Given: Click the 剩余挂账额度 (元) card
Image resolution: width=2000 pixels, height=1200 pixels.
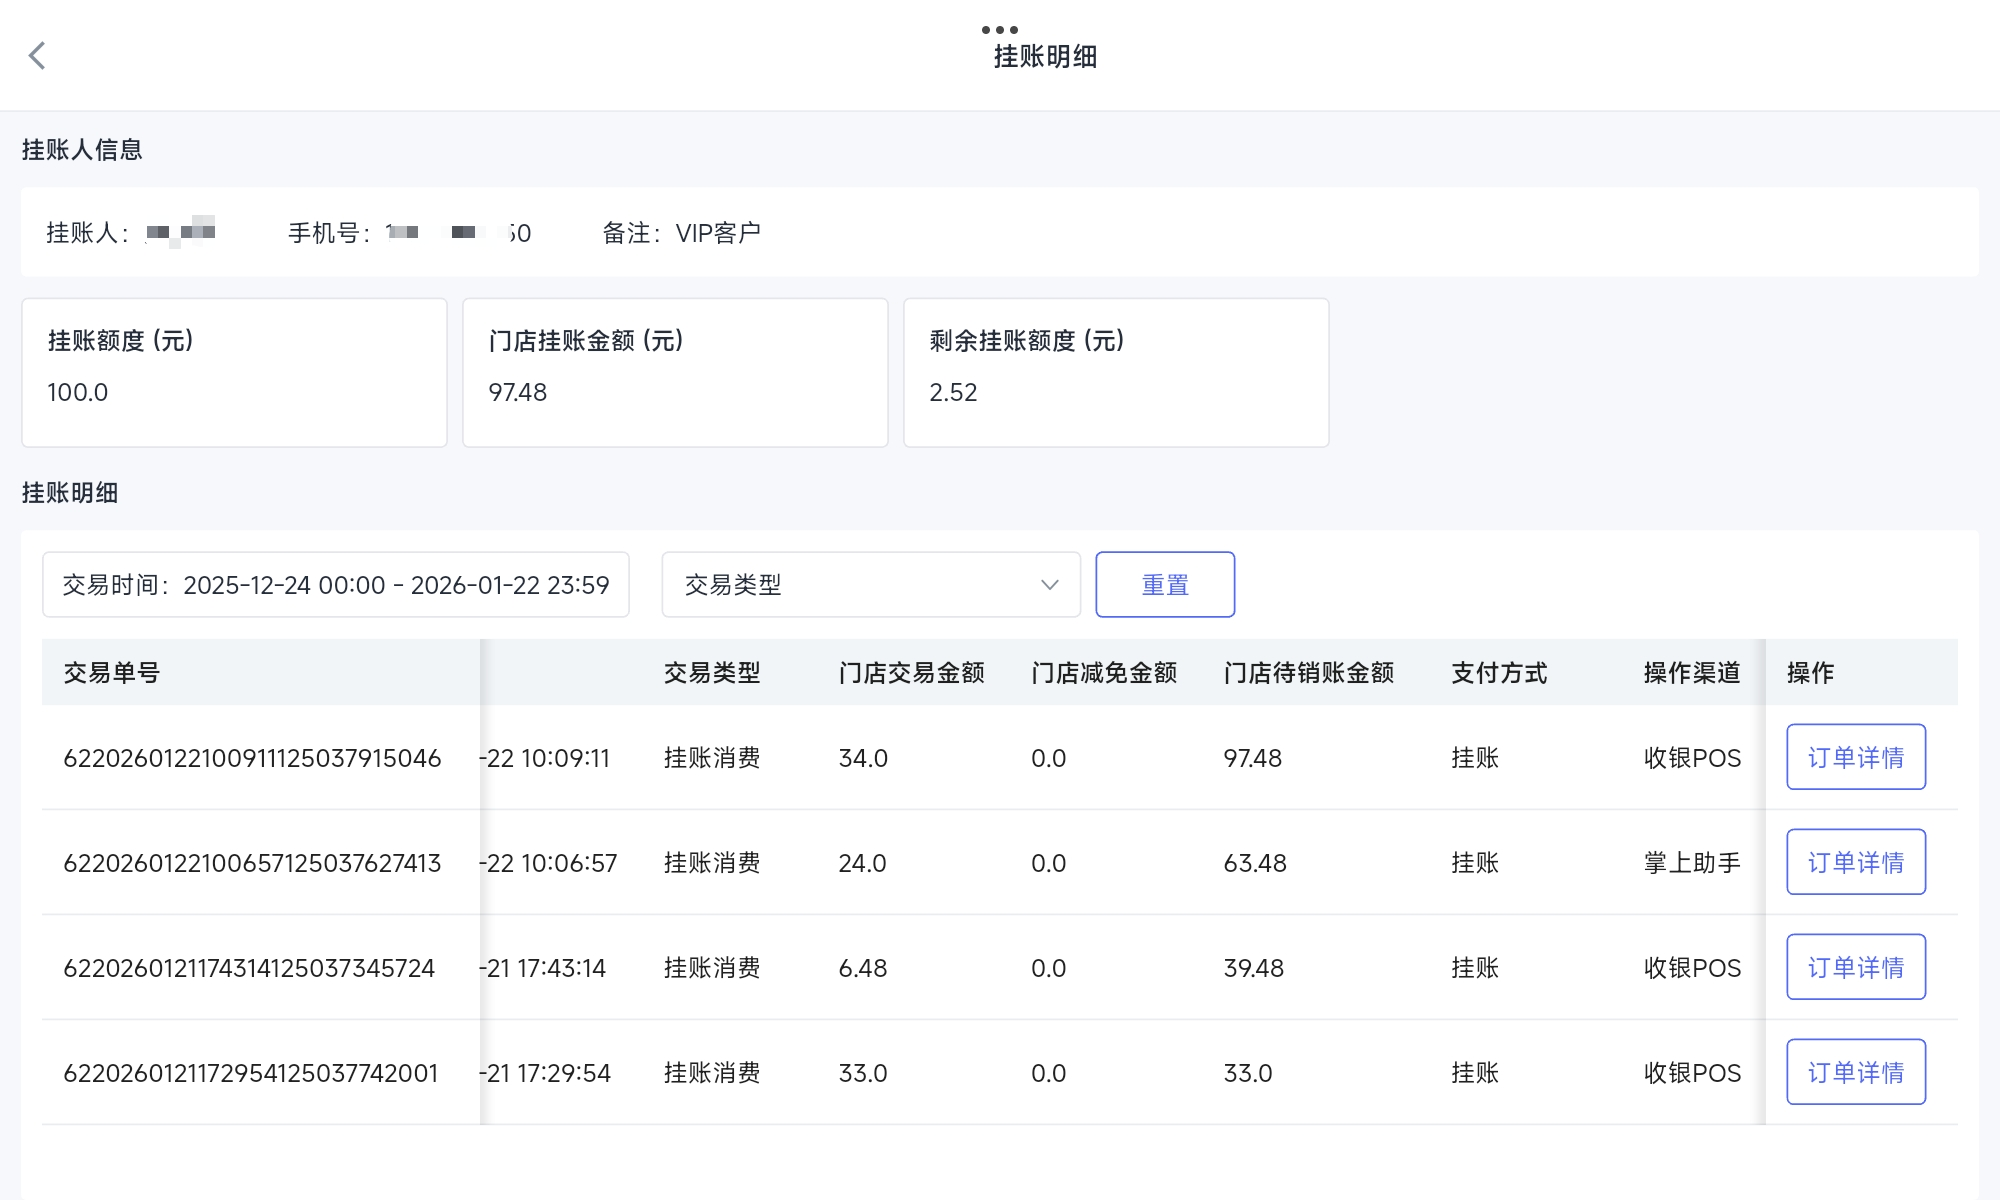Looking at the screenshot, I should click(x=1116, y=372).
